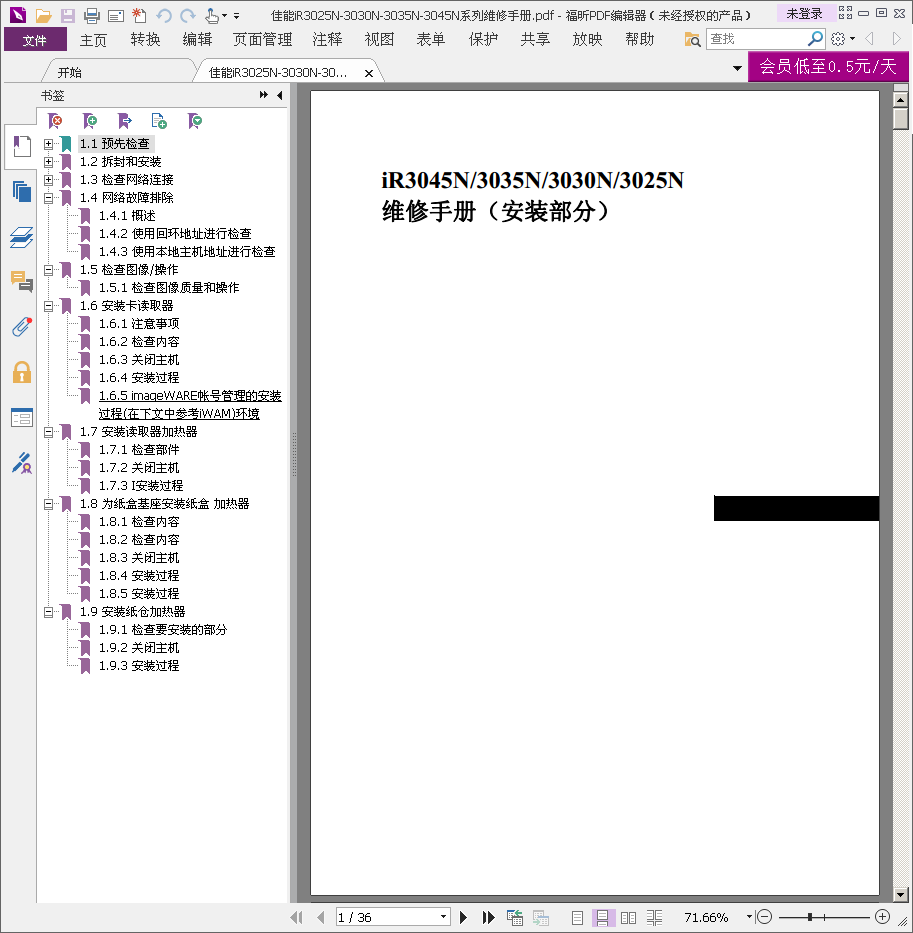Open the 注释 ribbon tab

[x=327, y=40]
